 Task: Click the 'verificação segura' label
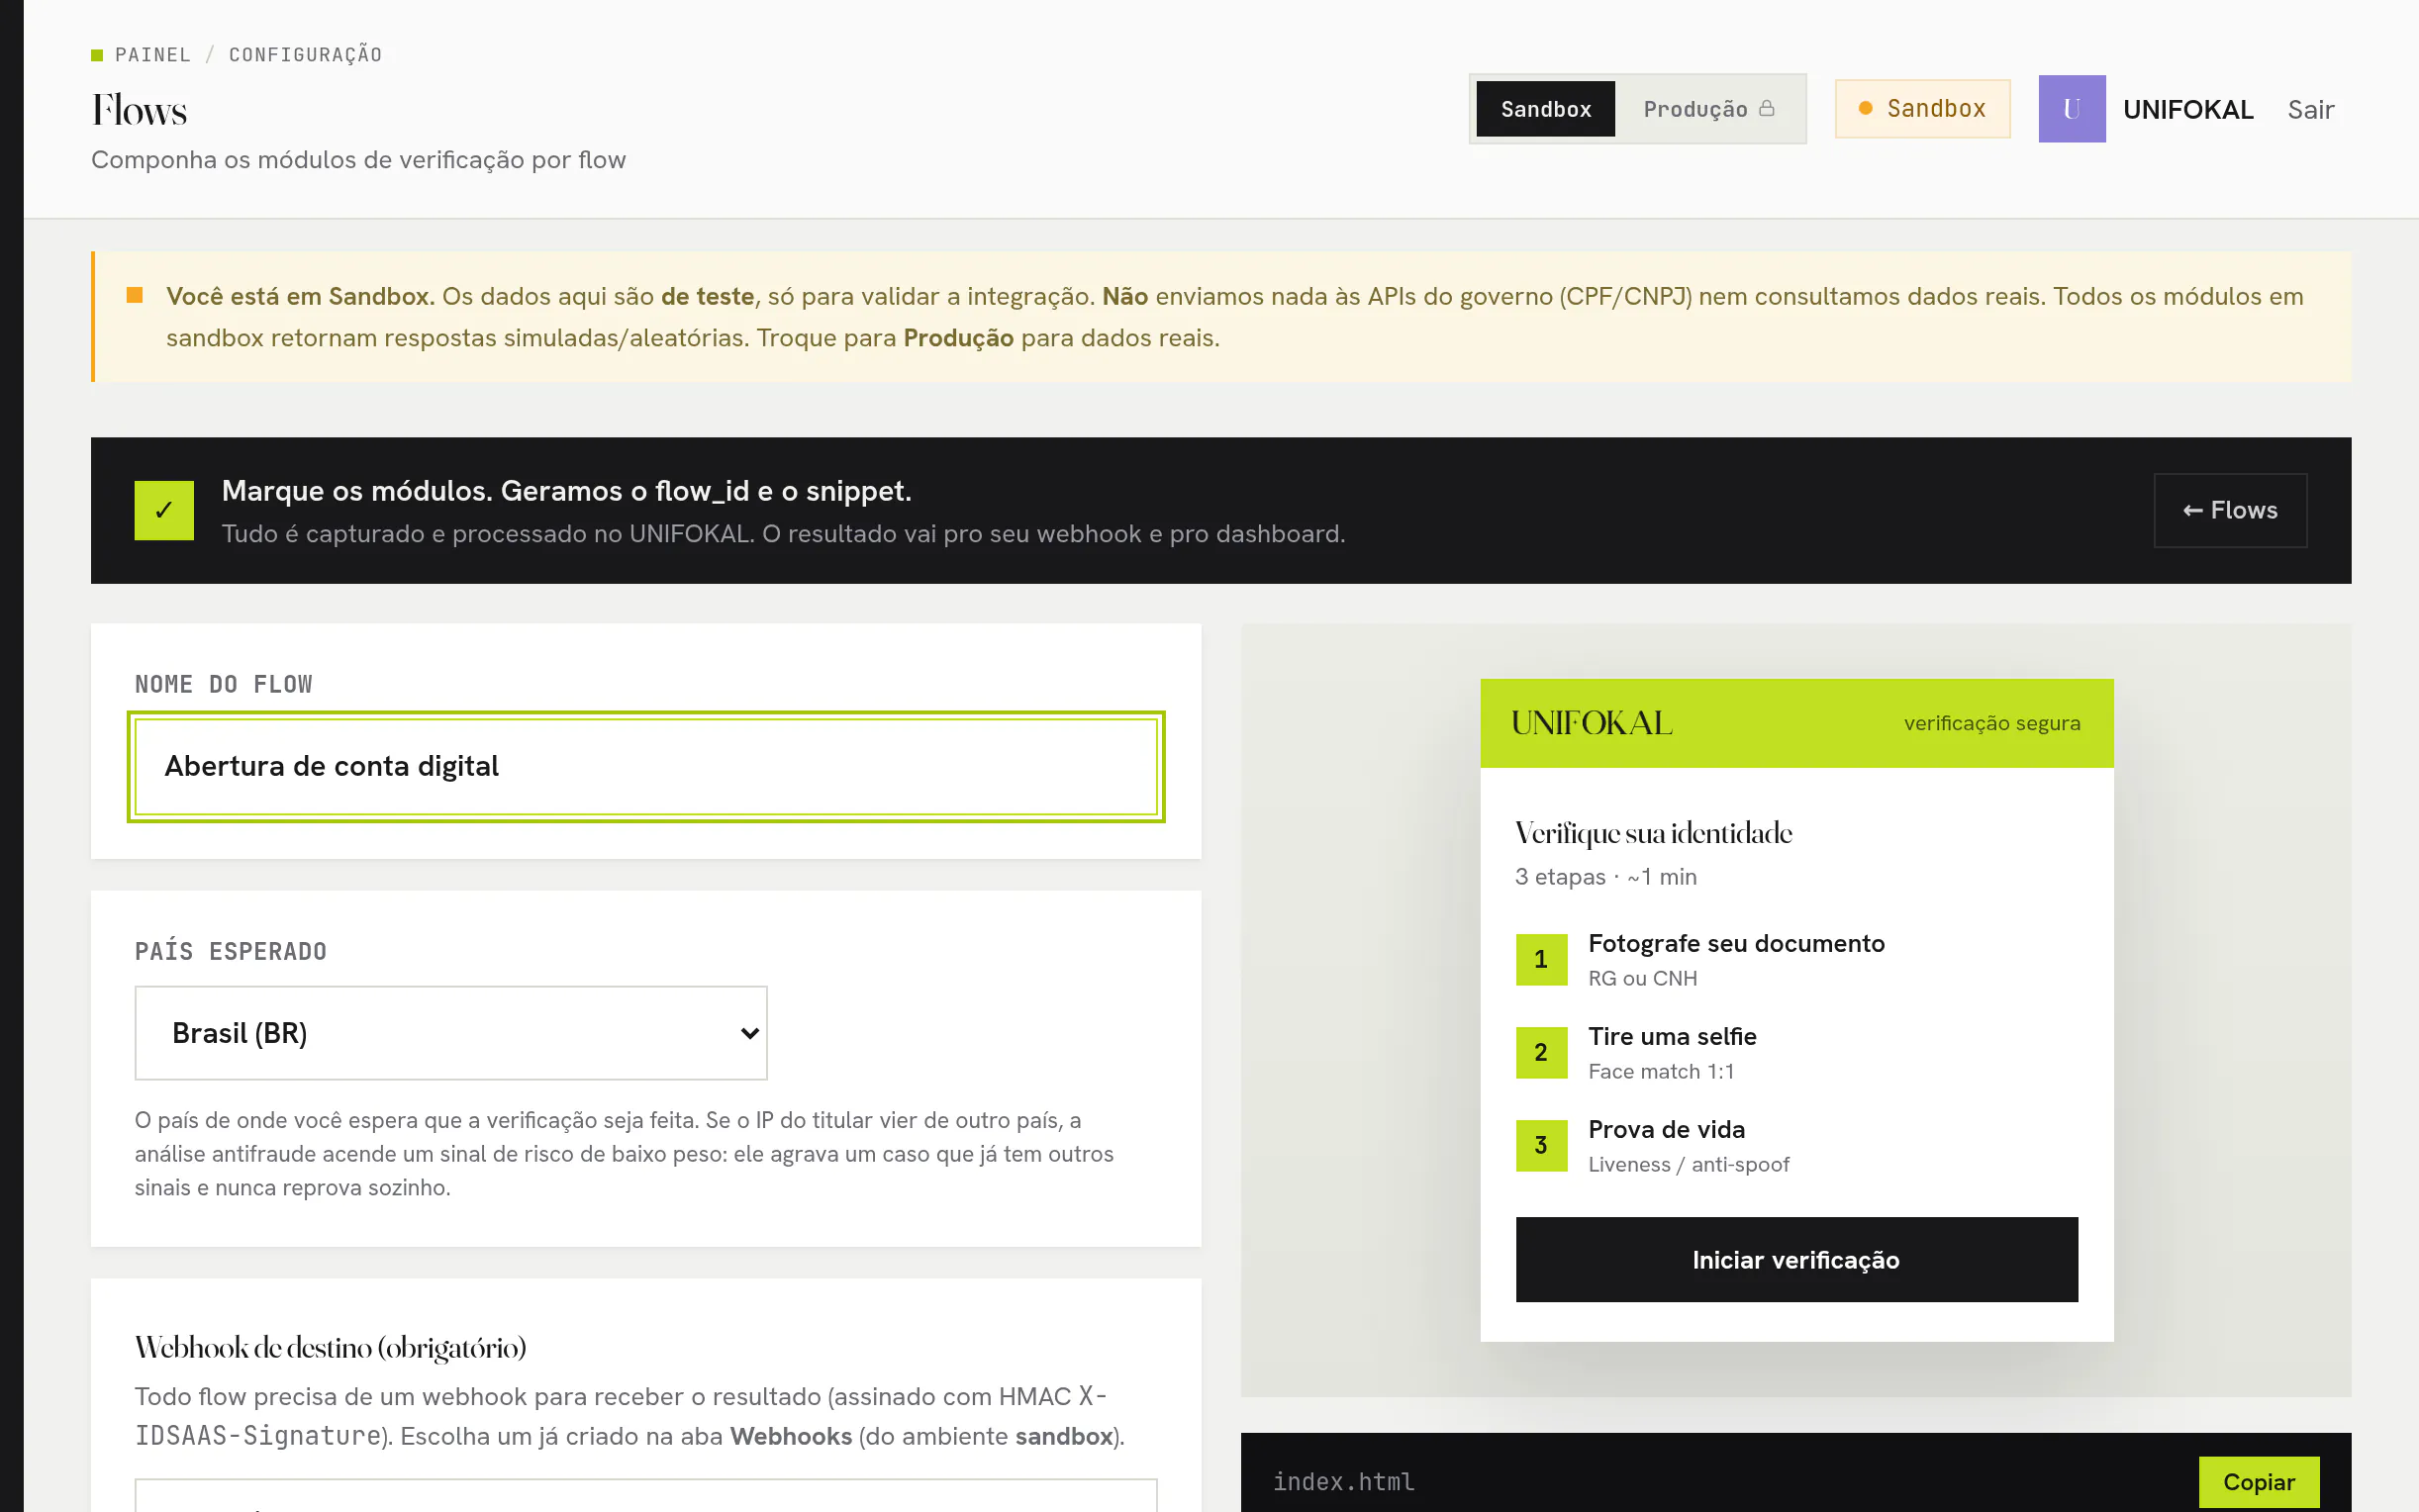click(x=1991, y=723)
